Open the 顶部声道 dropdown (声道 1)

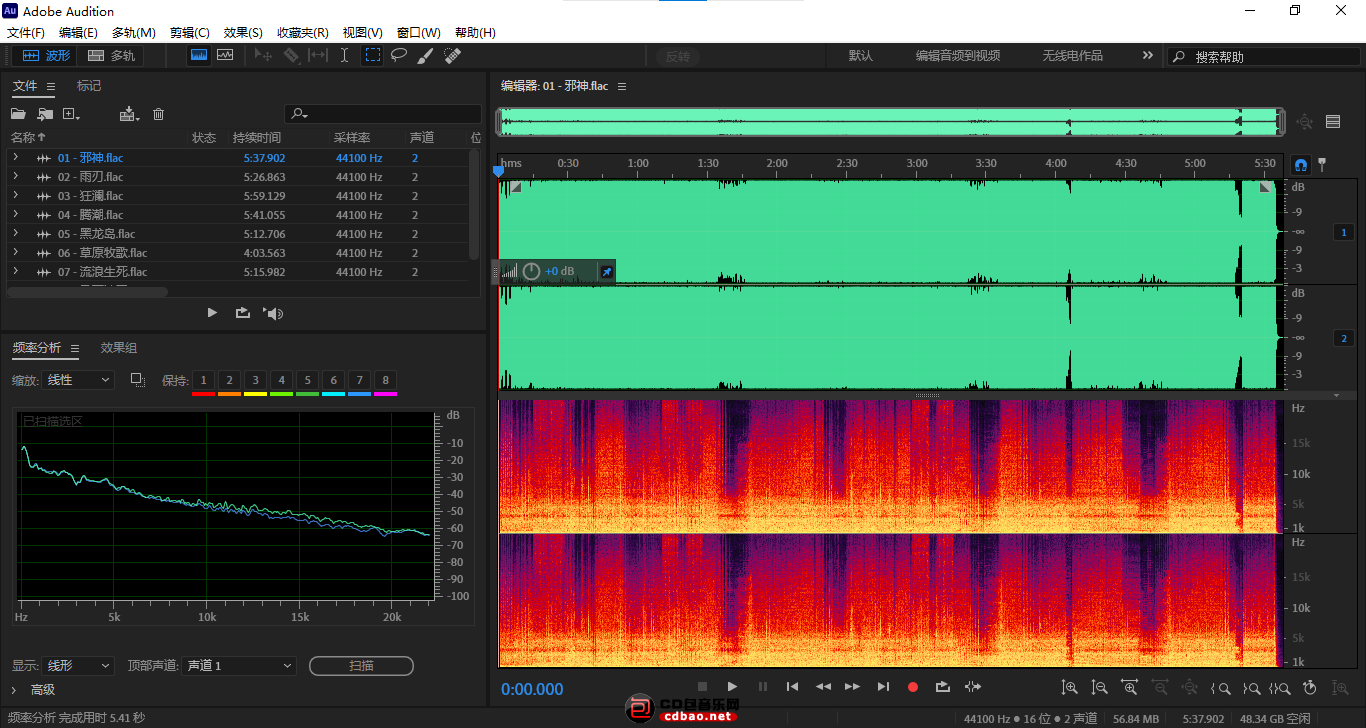coord(240,665)
